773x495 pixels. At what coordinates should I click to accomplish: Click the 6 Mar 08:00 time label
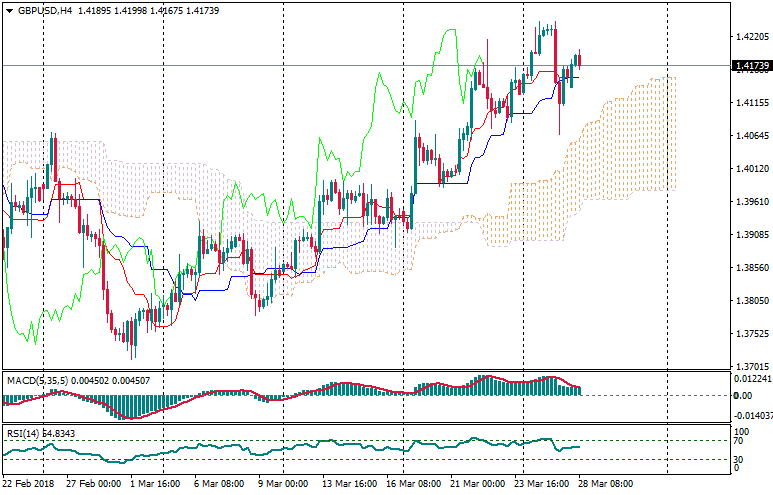tap(218, 483)
